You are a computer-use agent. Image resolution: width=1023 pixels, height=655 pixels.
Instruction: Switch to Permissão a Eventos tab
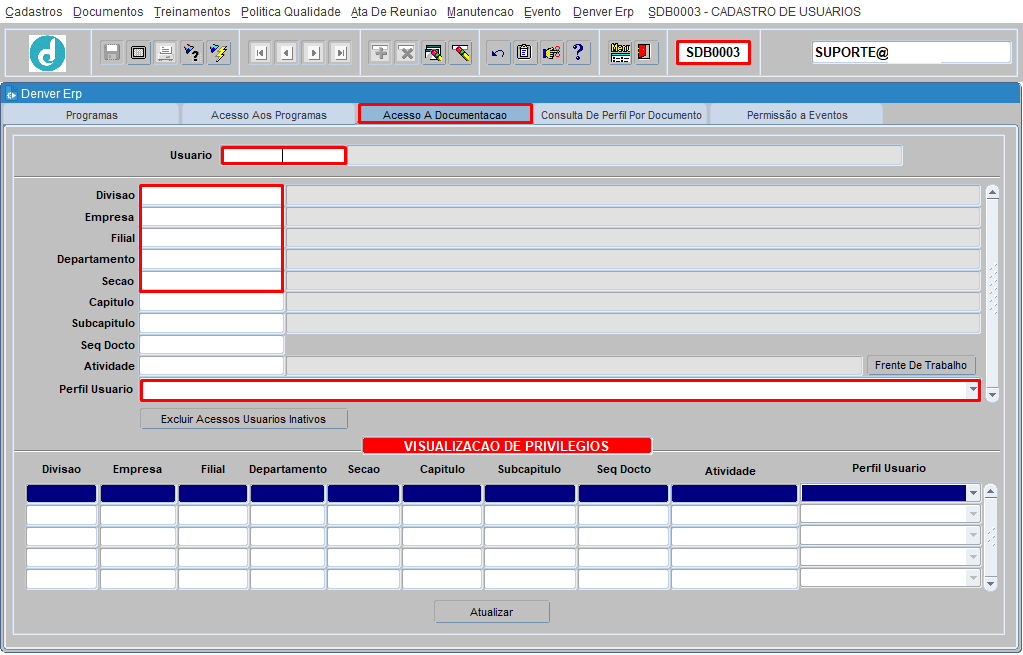pyautogui.click(x=797, y=115)
